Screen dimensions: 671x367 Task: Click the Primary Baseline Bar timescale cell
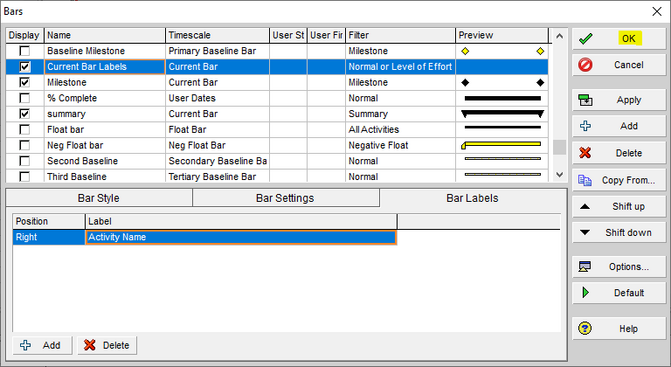[217, 51]
